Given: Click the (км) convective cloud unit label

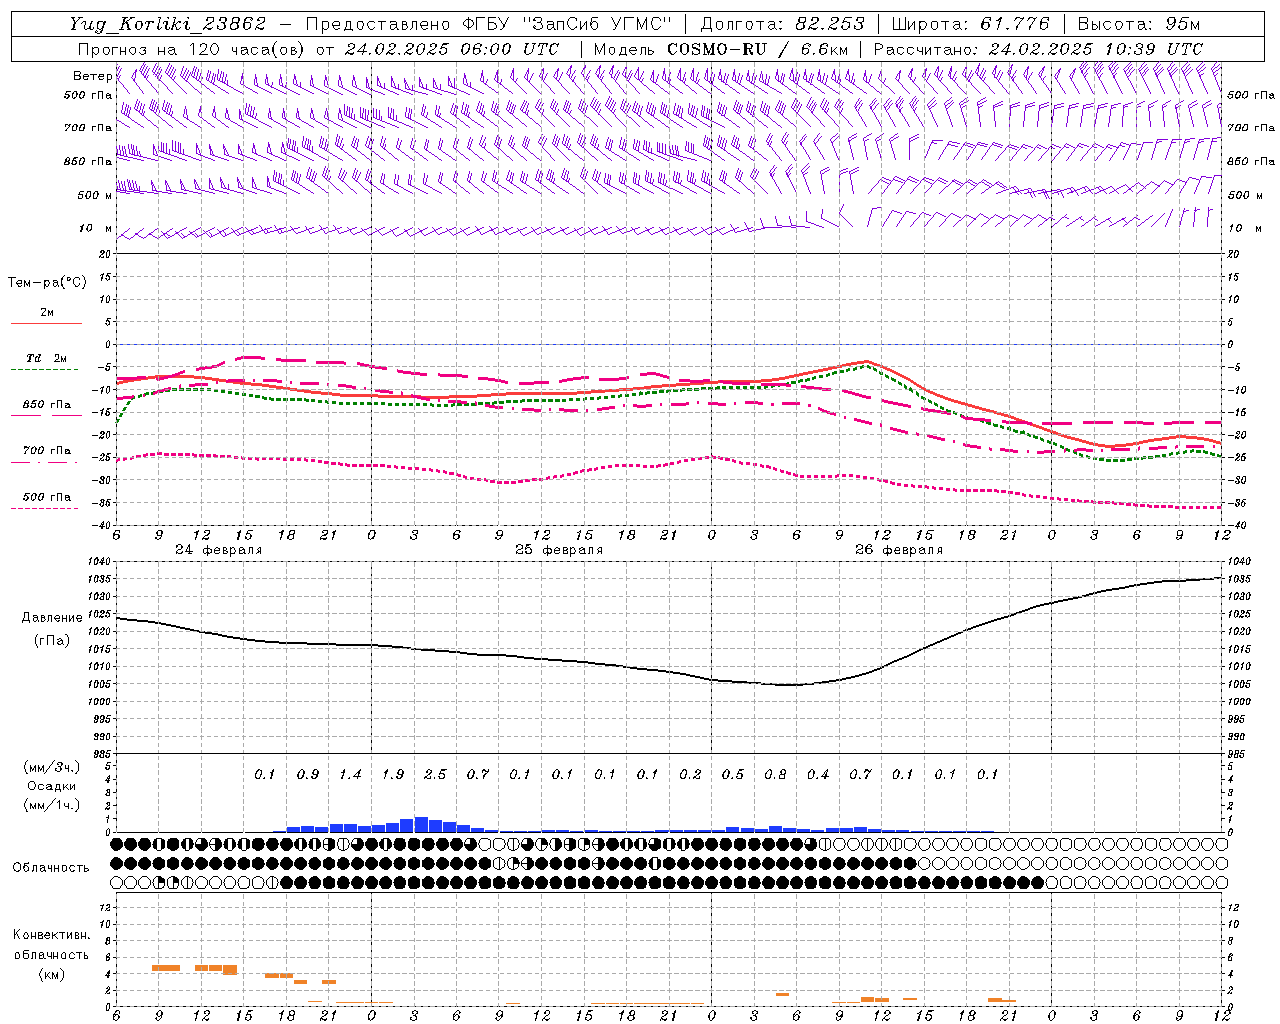Looking at the screenshot, I should point(51,974).
